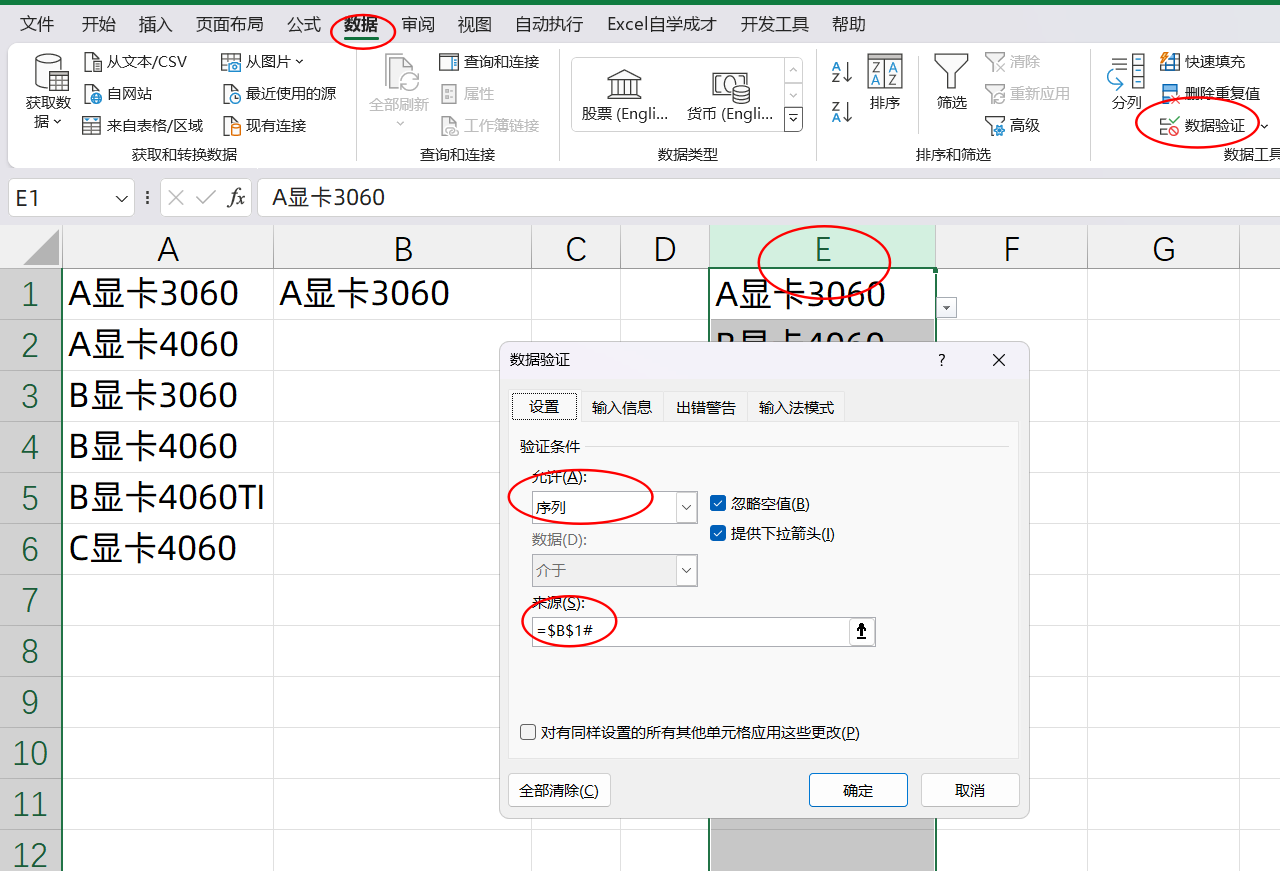Switch to the 页面布局 ribbon tab

click(230, 25)
